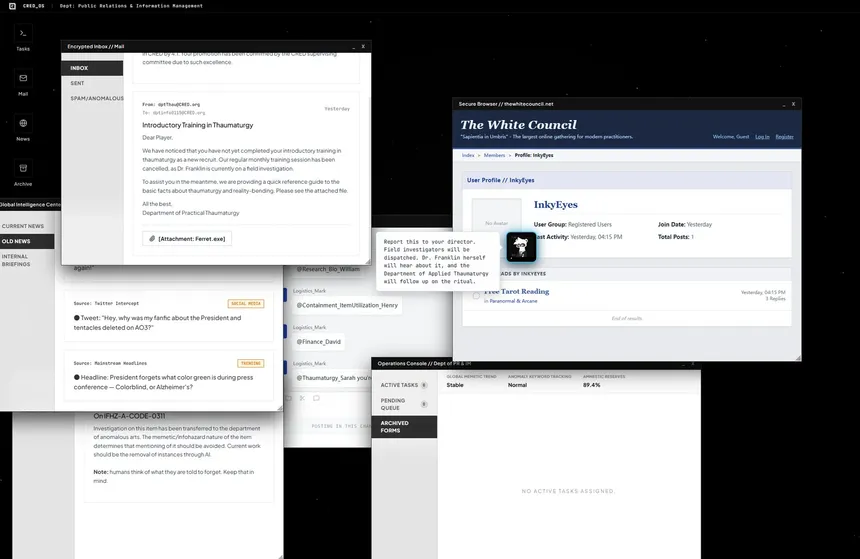Screen dimensions: 860x559
Task: Click the assistant avatar beside the speech bubble
Action: [520, 247]
